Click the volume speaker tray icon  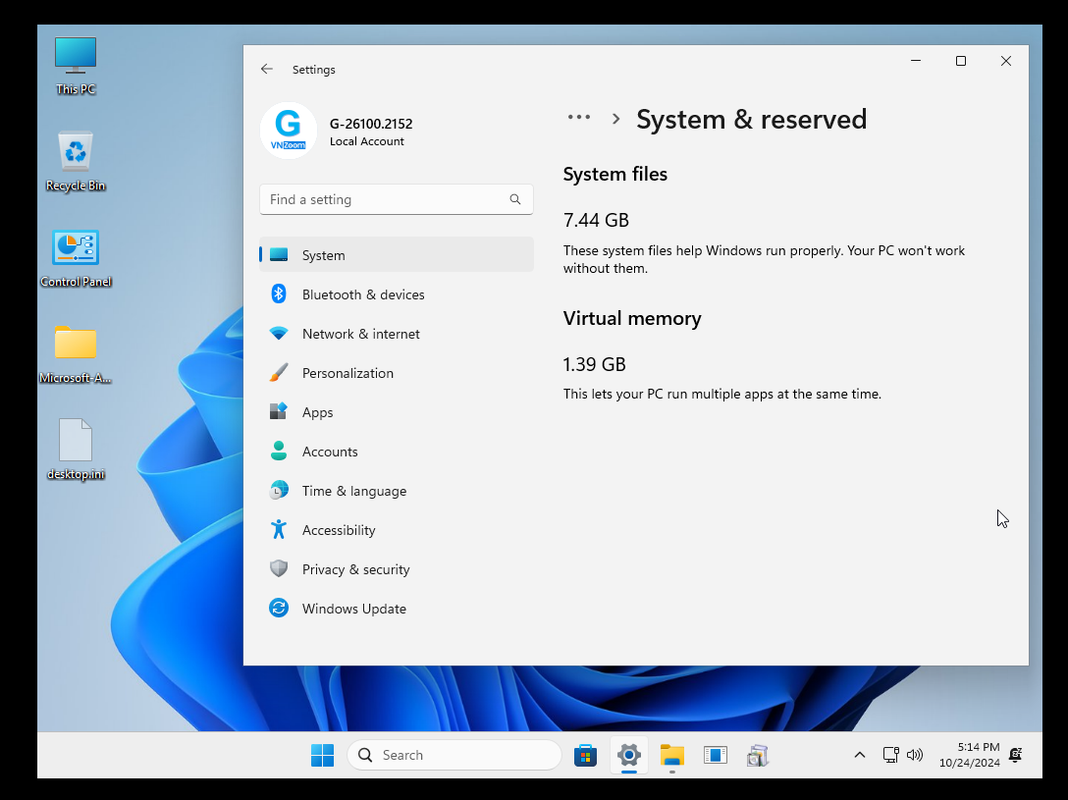pyautogui.click(x=915, y=754)
